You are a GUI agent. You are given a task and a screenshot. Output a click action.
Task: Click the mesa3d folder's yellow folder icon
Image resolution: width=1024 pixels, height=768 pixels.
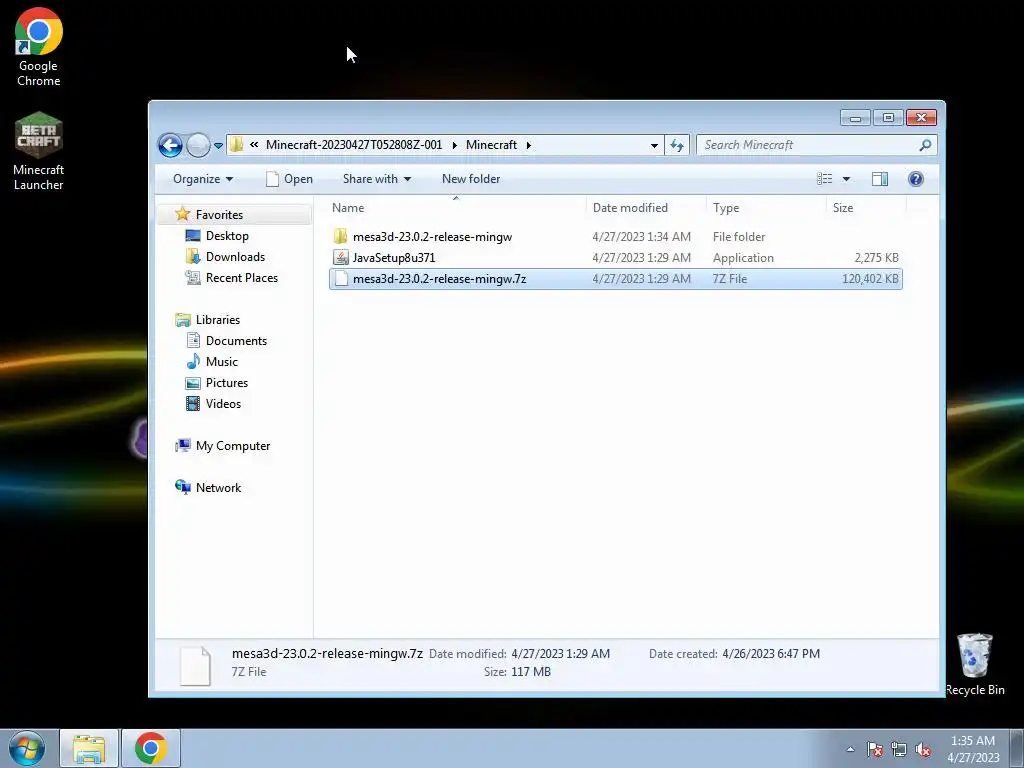pyautogui.click(x=341, y=237)
